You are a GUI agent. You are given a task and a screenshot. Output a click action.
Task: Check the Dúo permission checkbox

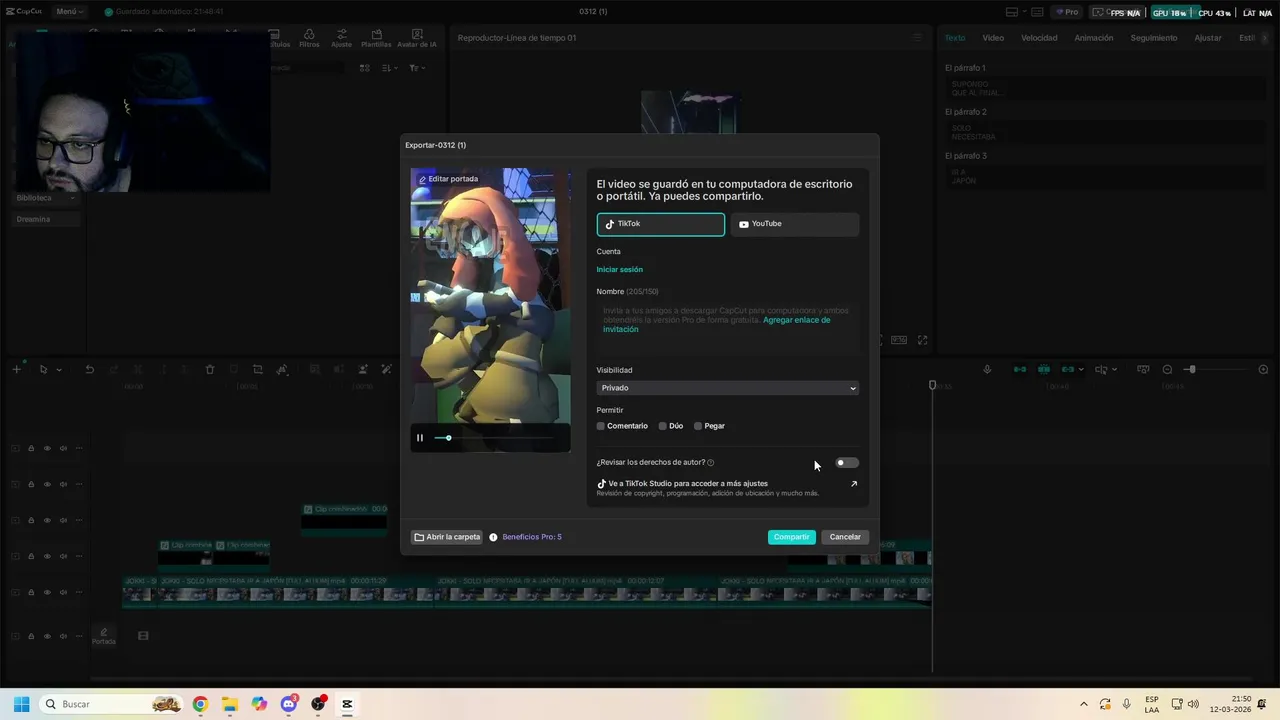coord(662,426)
